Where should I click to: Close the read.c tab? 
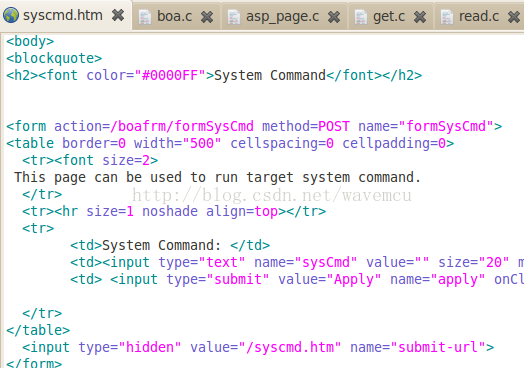tap(514, 16)
